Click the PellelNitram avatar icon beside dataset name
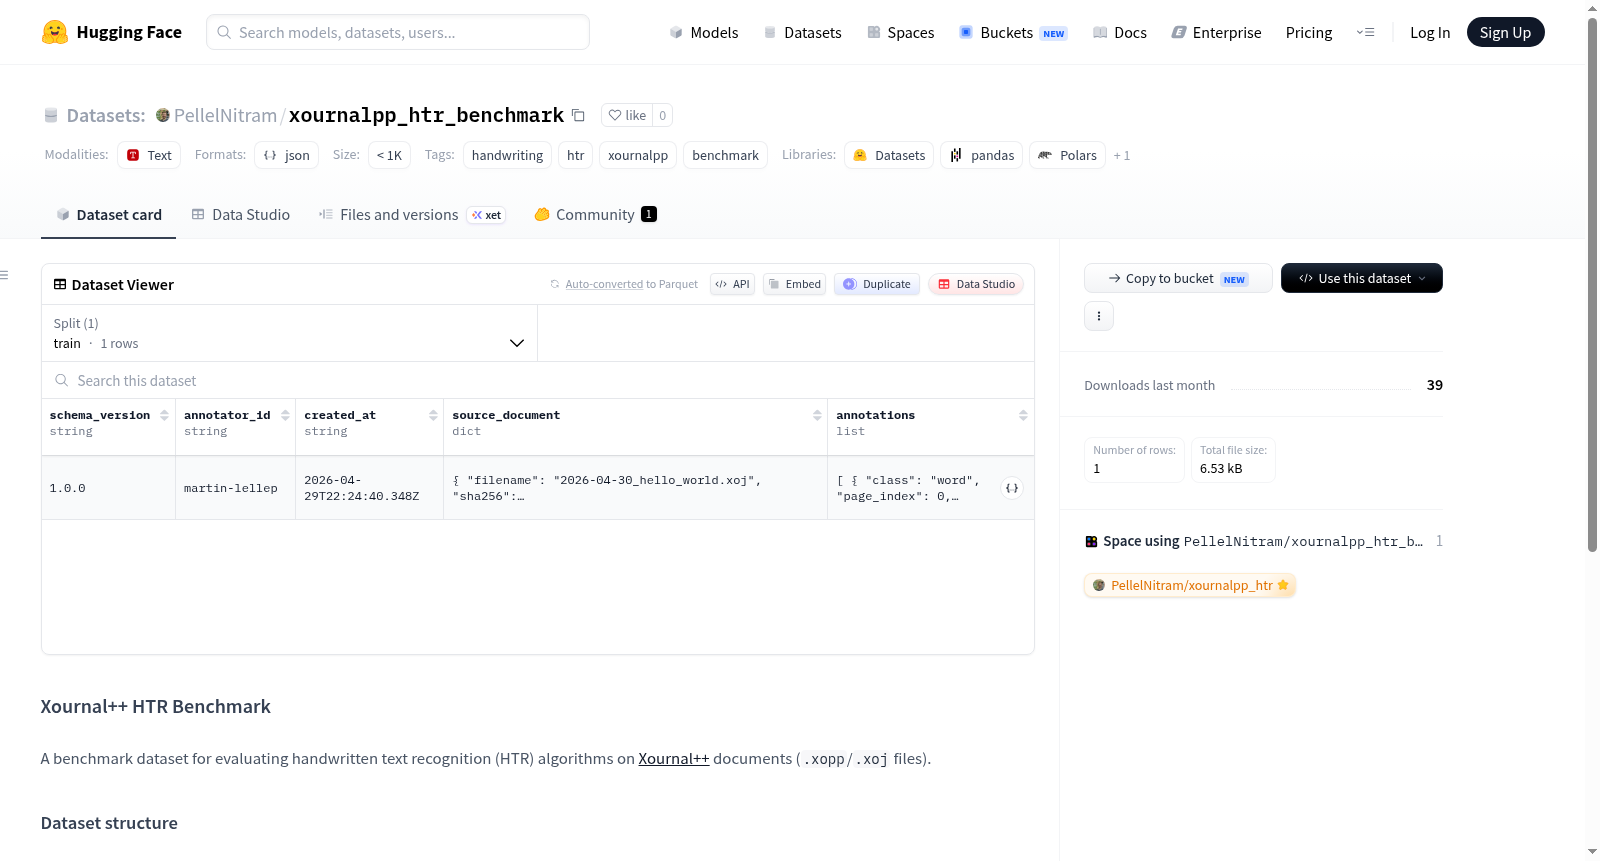Viewport: 1600px width, 861px height. point(162,115)
